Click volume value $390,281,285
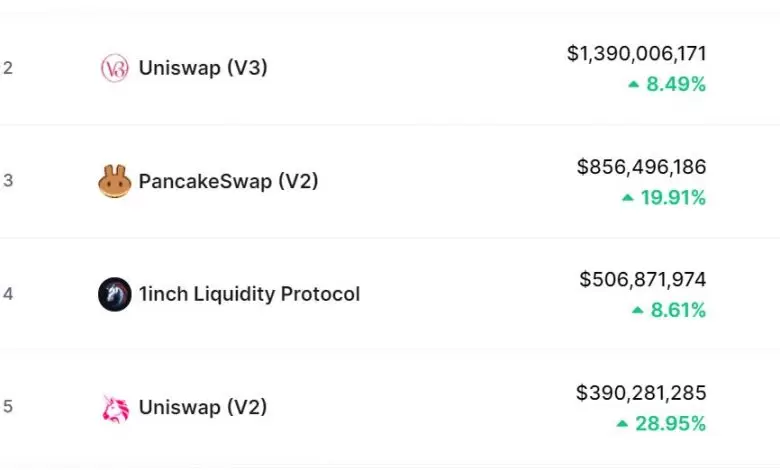The width and height of the screenshot is (780, 470). (641, 393)
